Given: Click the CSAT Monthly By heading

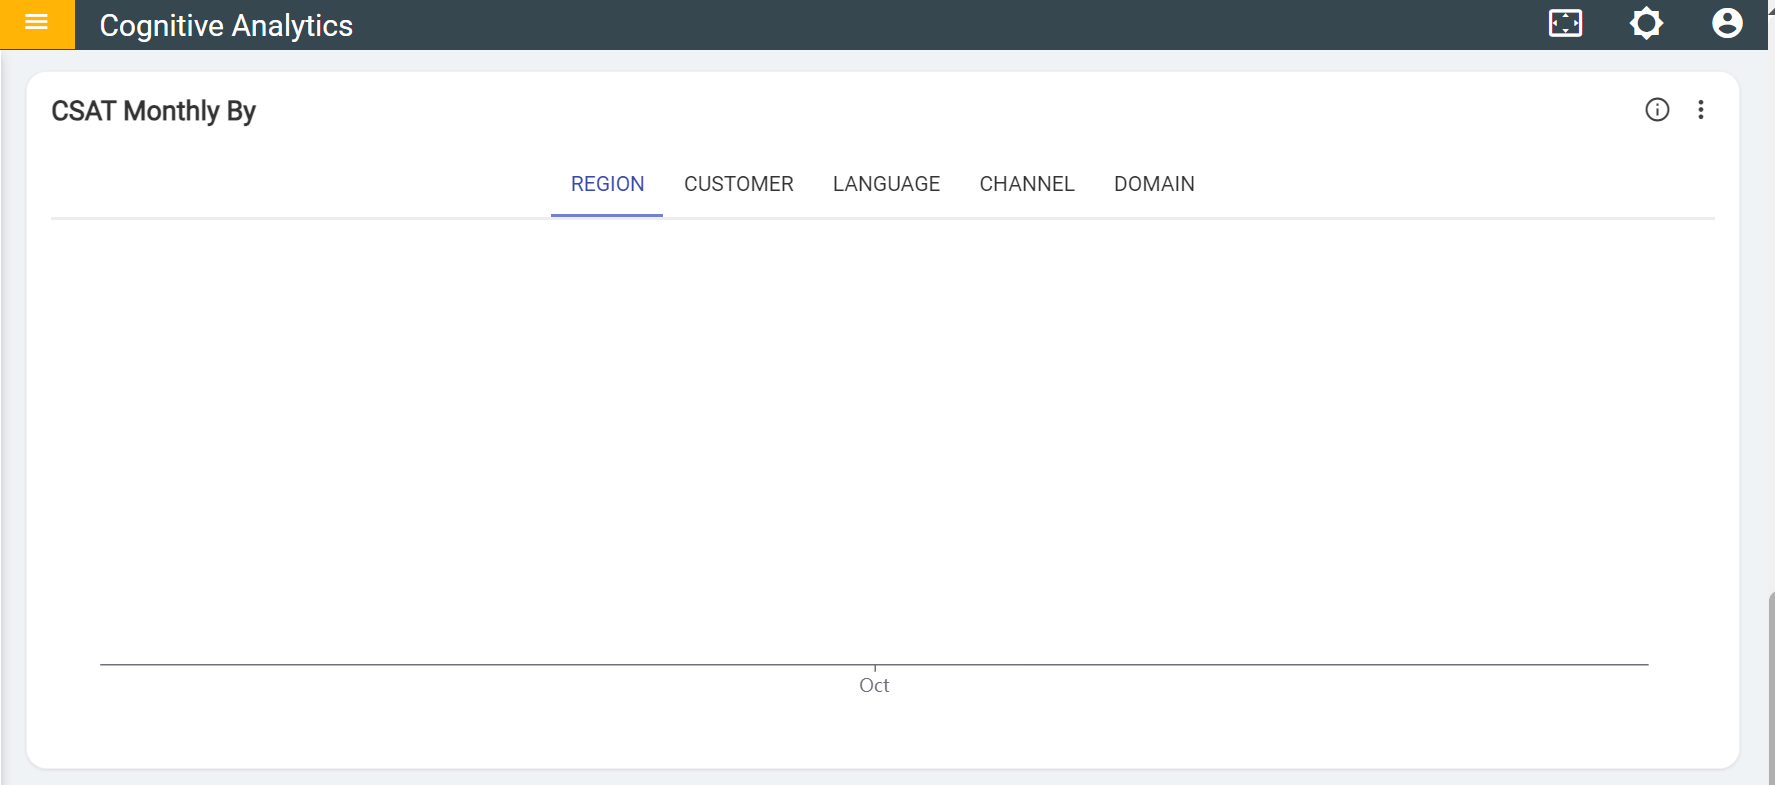Looking at the screenshot, I should 153,111.
